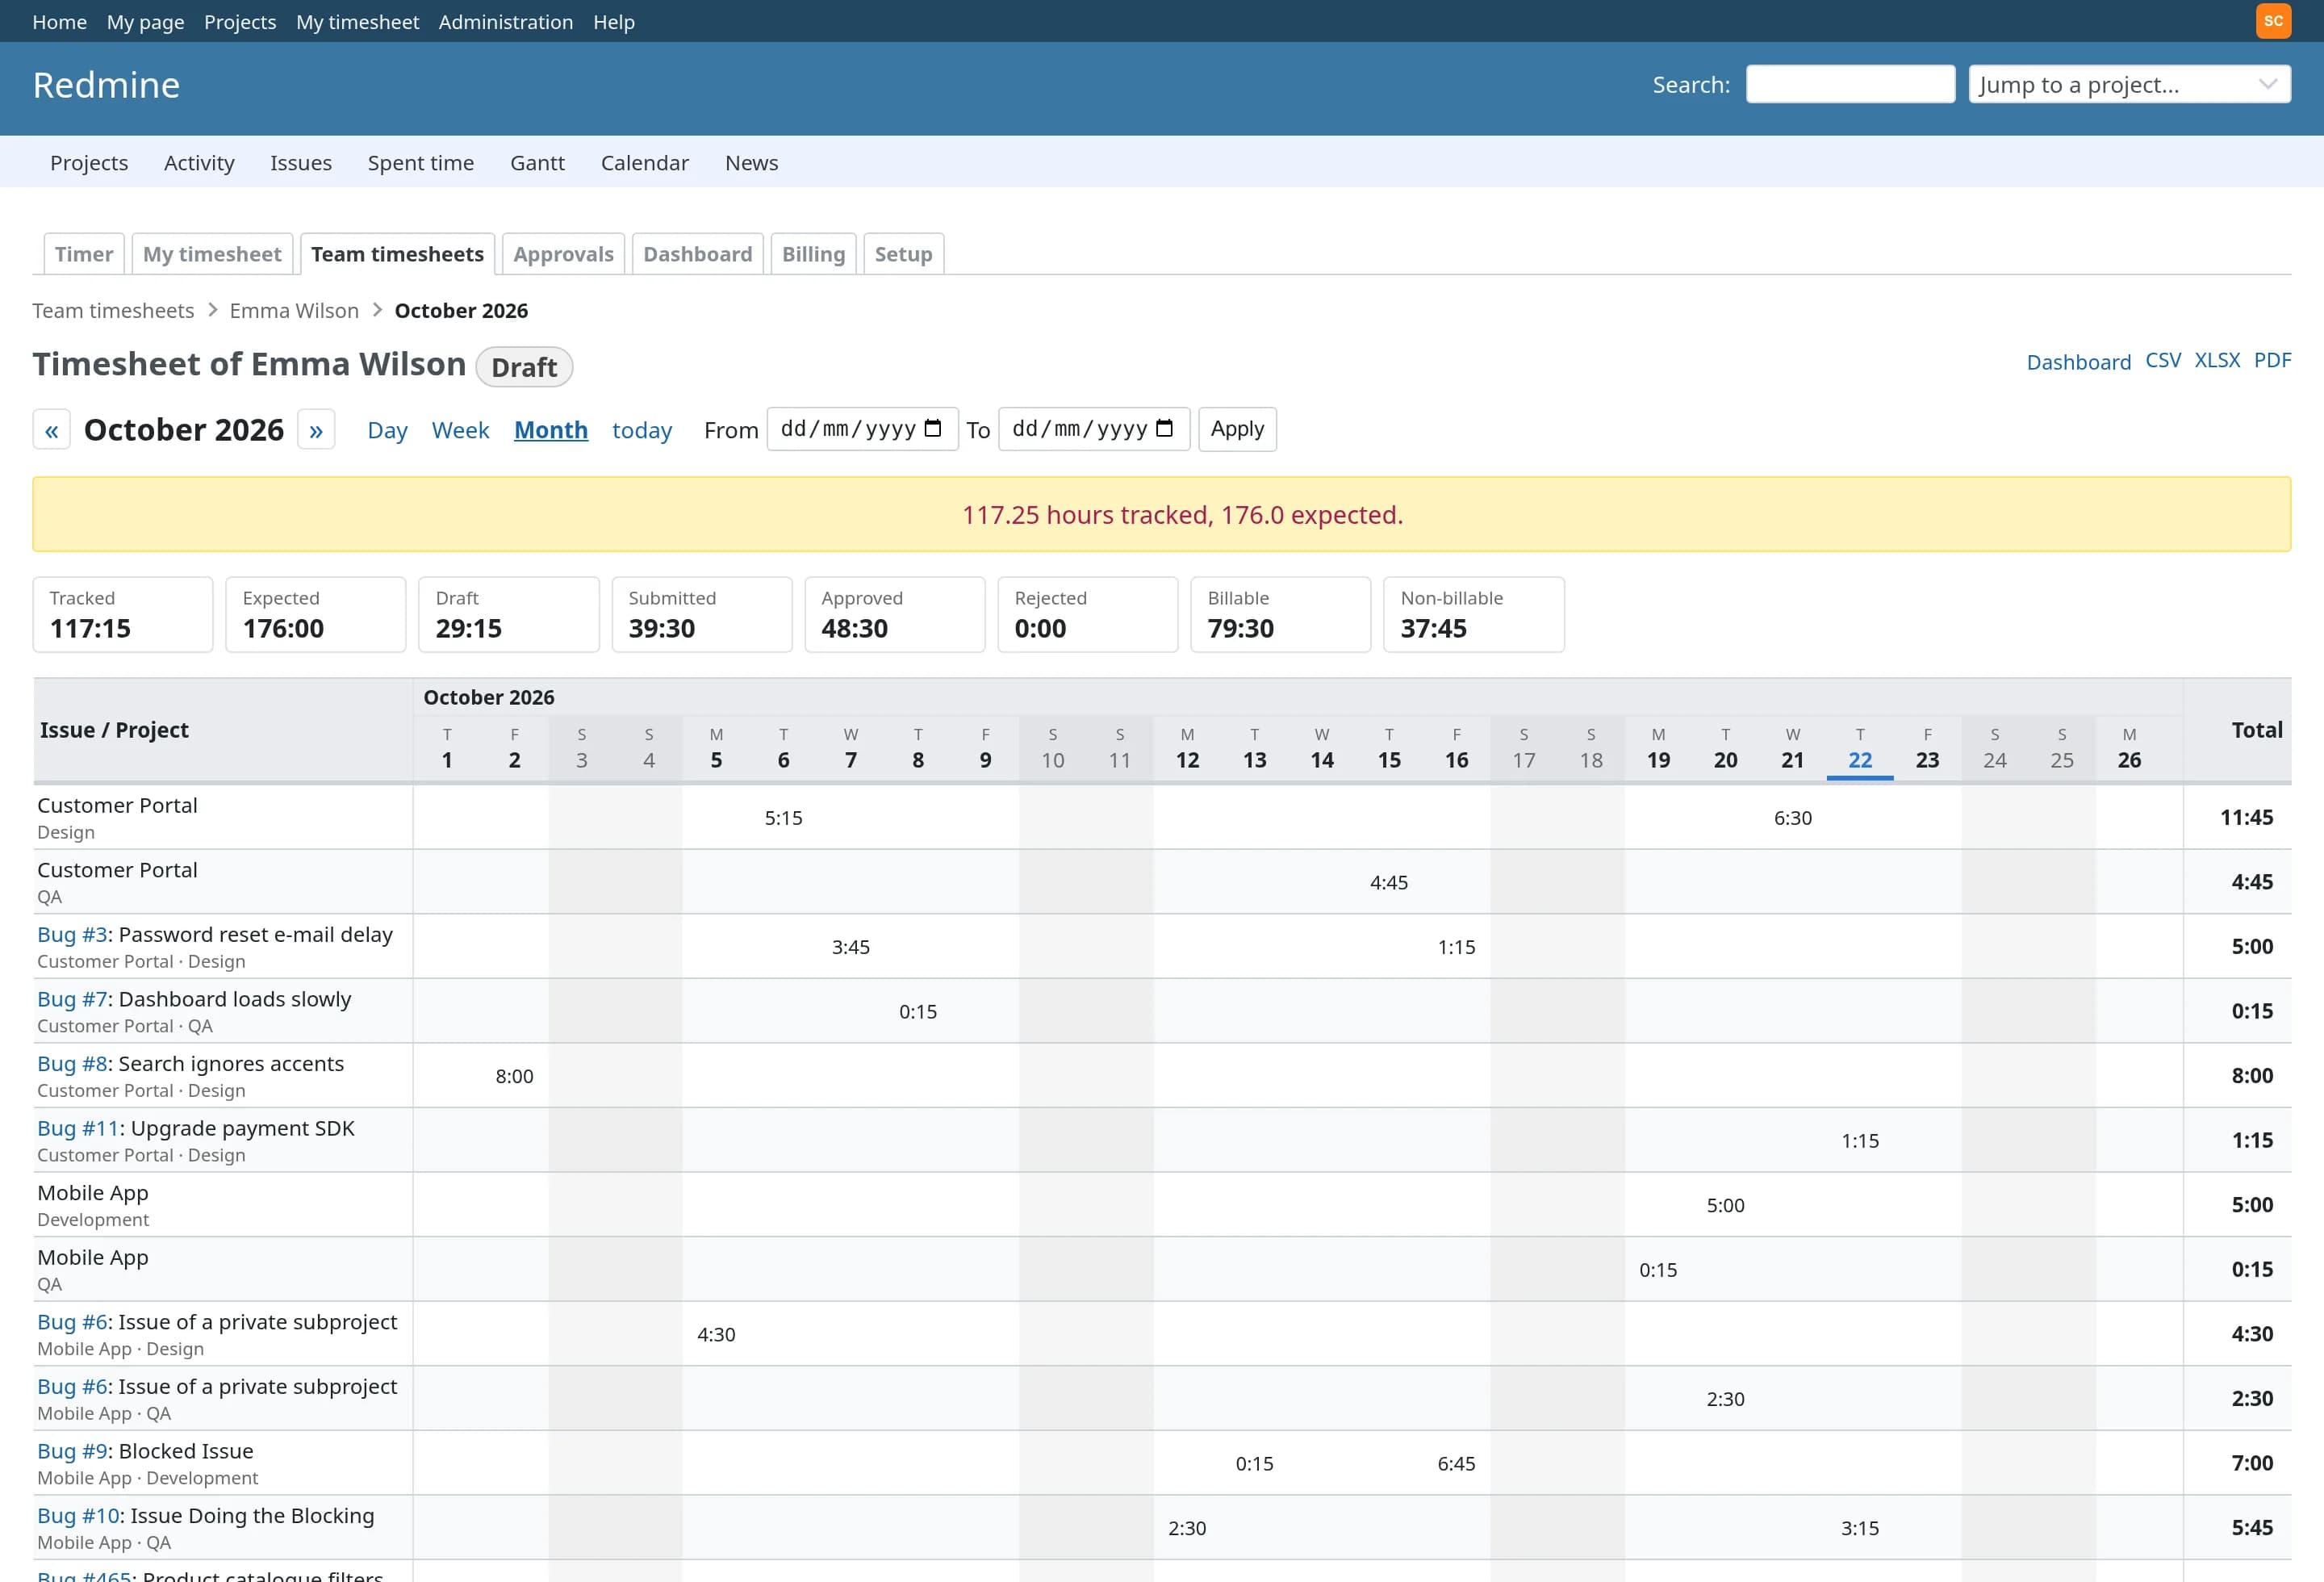The width and height of the screenshot is (2324, 1582).
Task: Open Home in the top menu
Action: 59,21
